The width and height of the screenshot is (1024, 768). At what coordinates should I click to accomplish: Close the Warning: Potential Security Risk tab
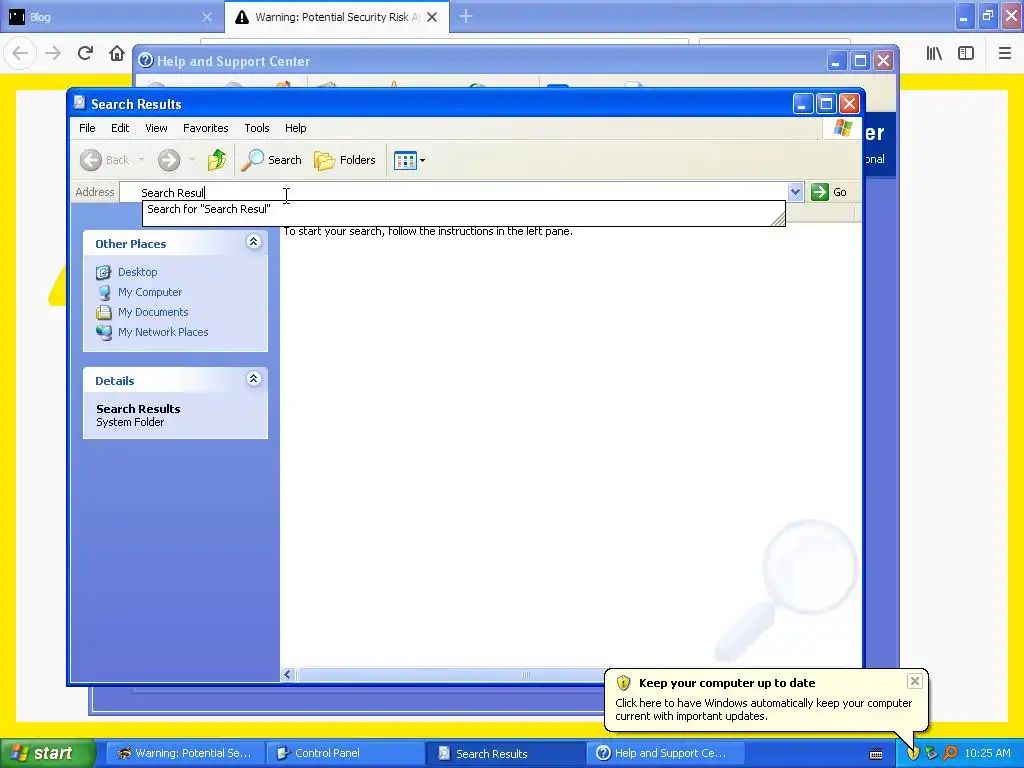pos(432,17)
